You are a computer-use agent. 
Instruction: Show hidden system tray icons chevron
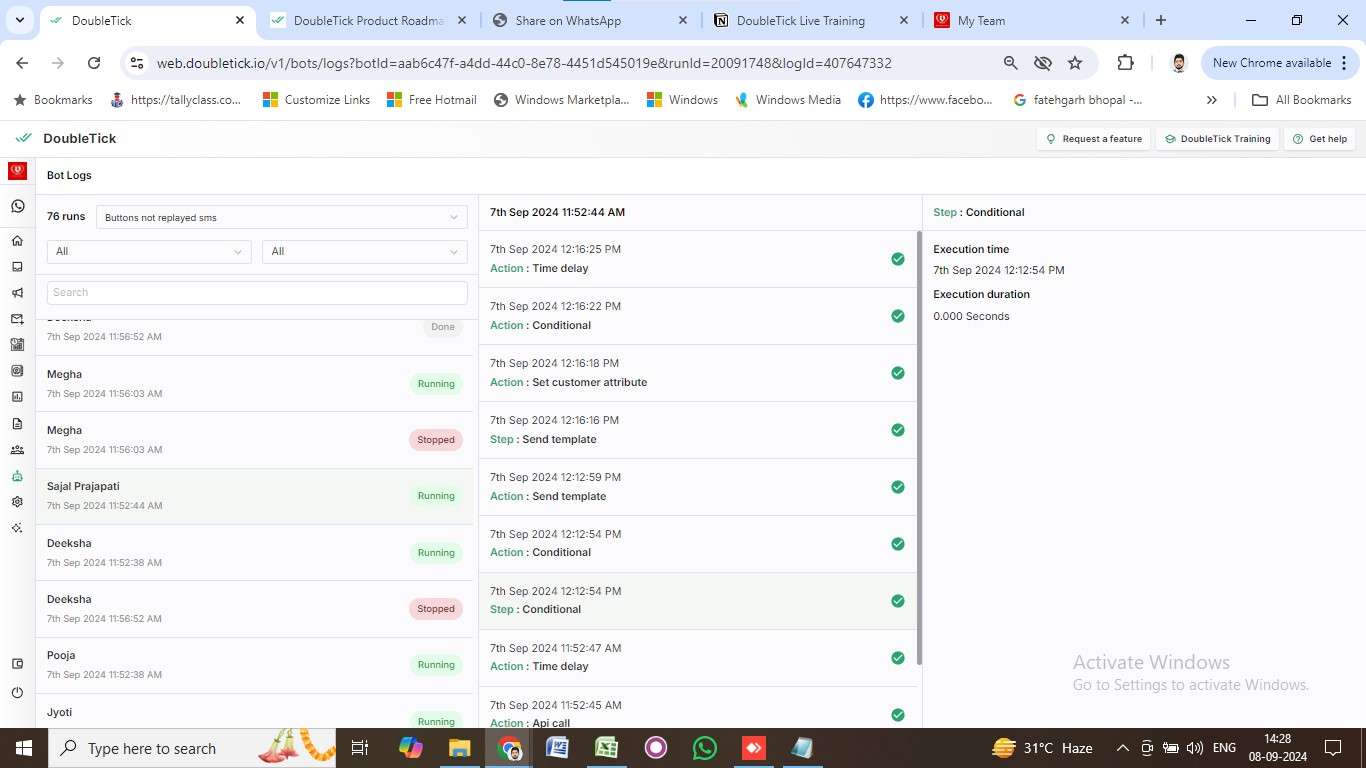click(x=1122, y=748)
